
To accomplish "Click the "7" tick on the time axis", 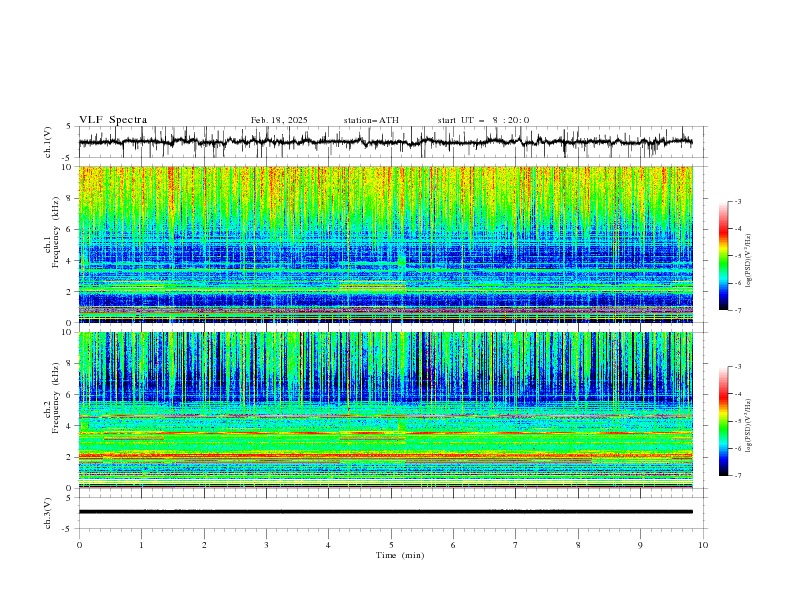I will [x=516, y=545].
